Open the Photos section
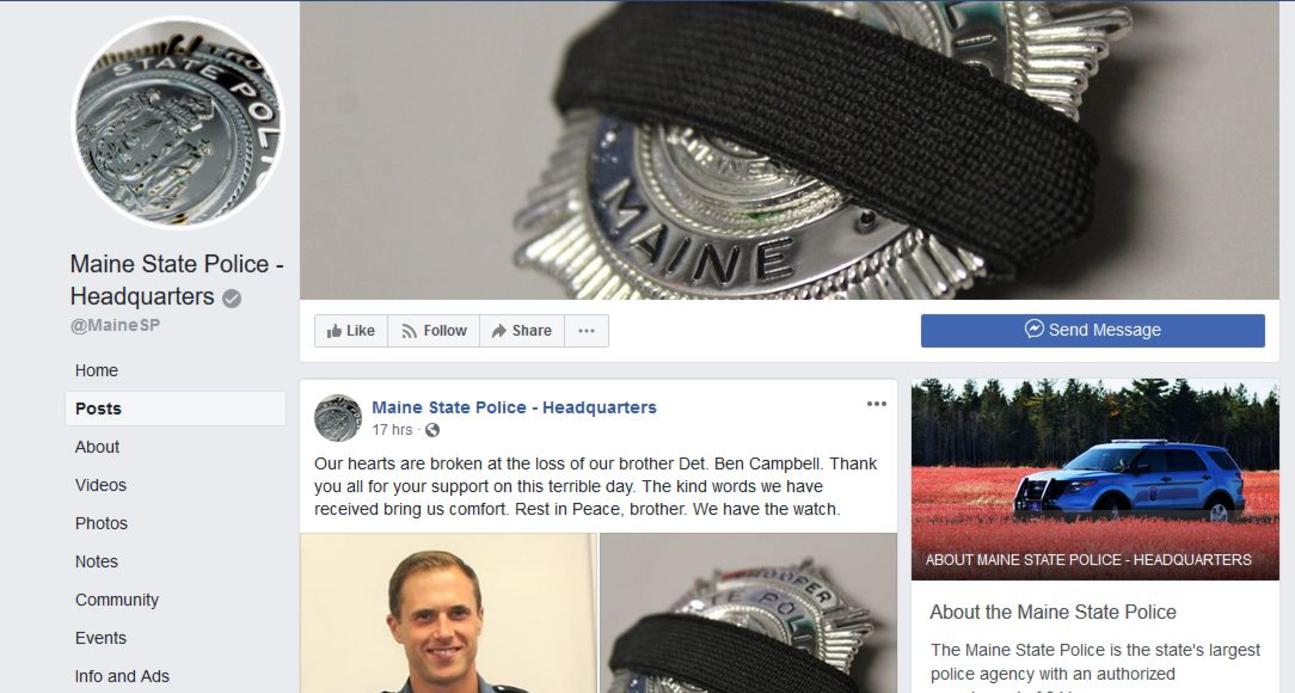Screen dimensions: 1295x693 coord(101,523)
